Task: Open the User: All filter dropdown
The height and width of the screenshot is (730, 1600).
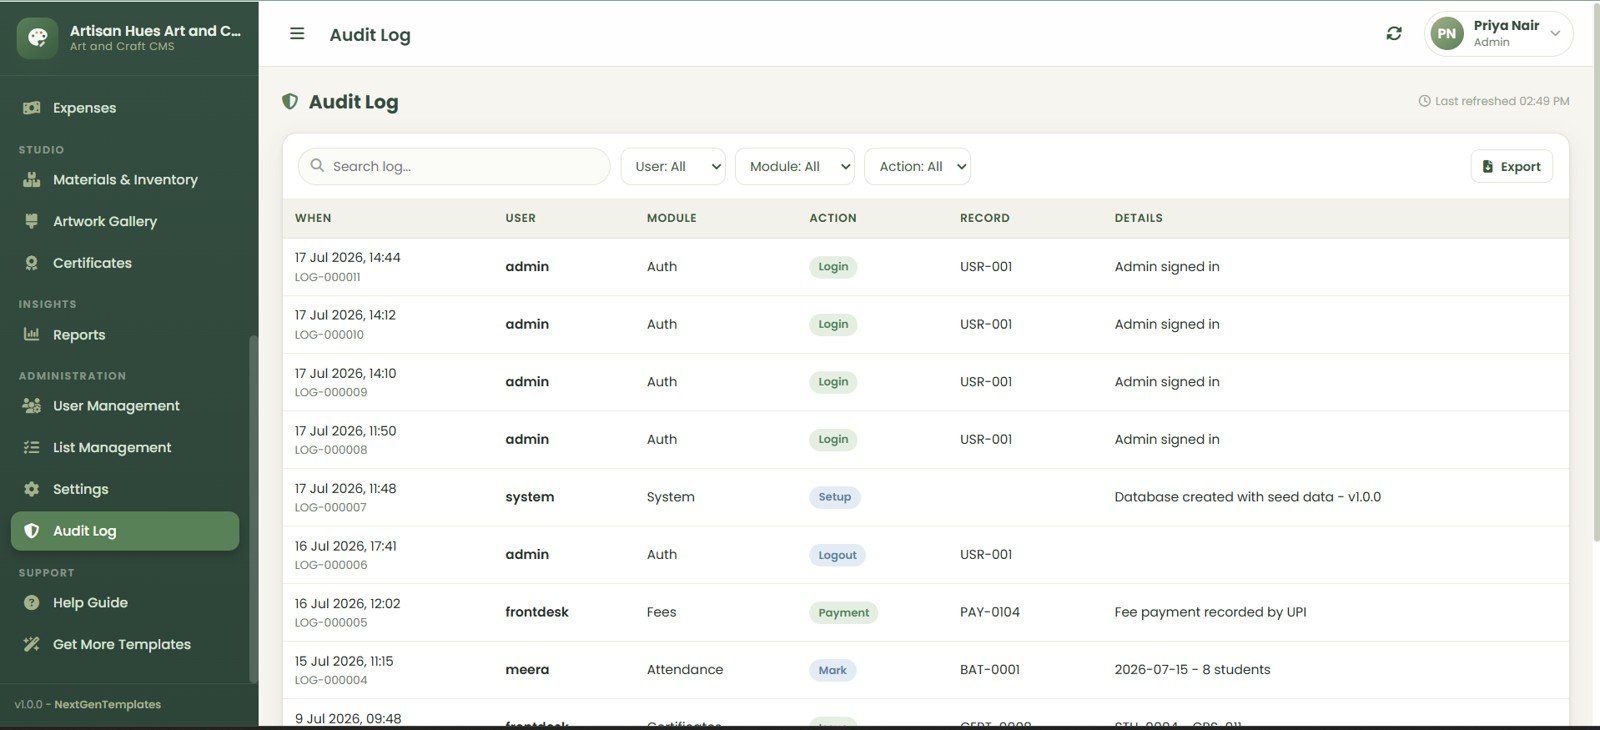Action: [673, 167]
